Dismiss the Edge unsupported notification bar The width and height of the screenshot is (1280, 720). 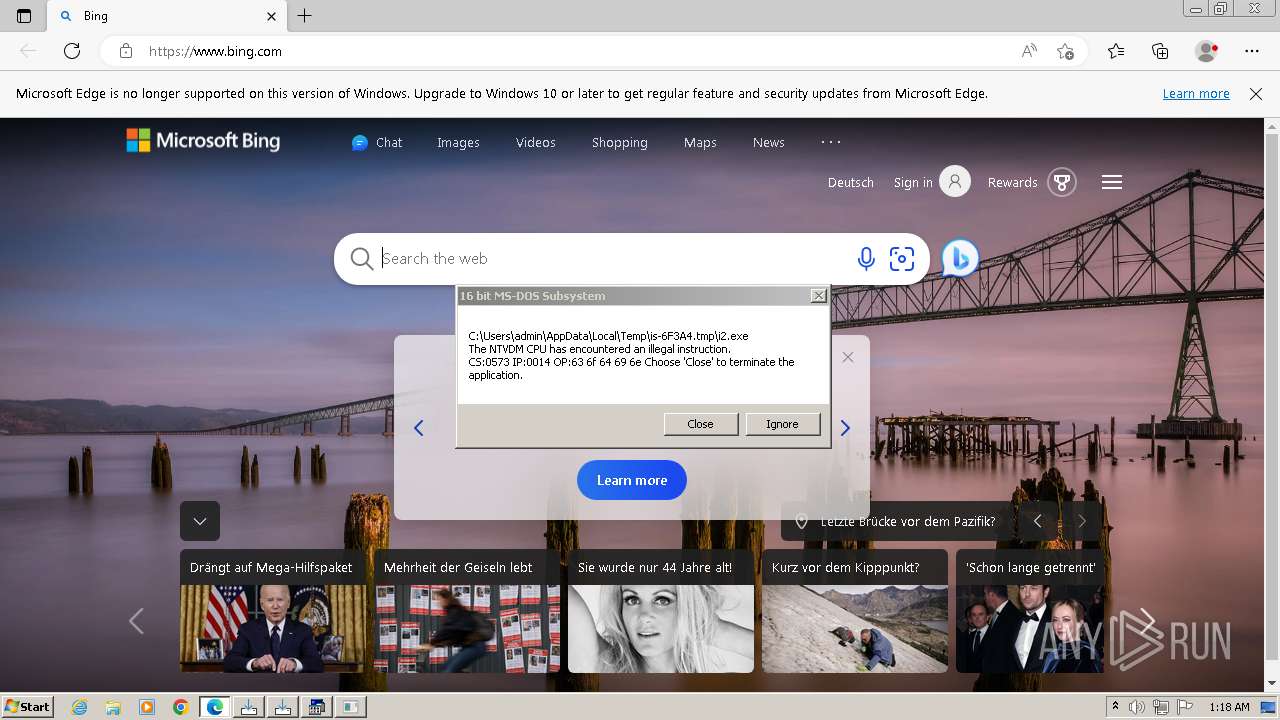tap(1256, 93)
